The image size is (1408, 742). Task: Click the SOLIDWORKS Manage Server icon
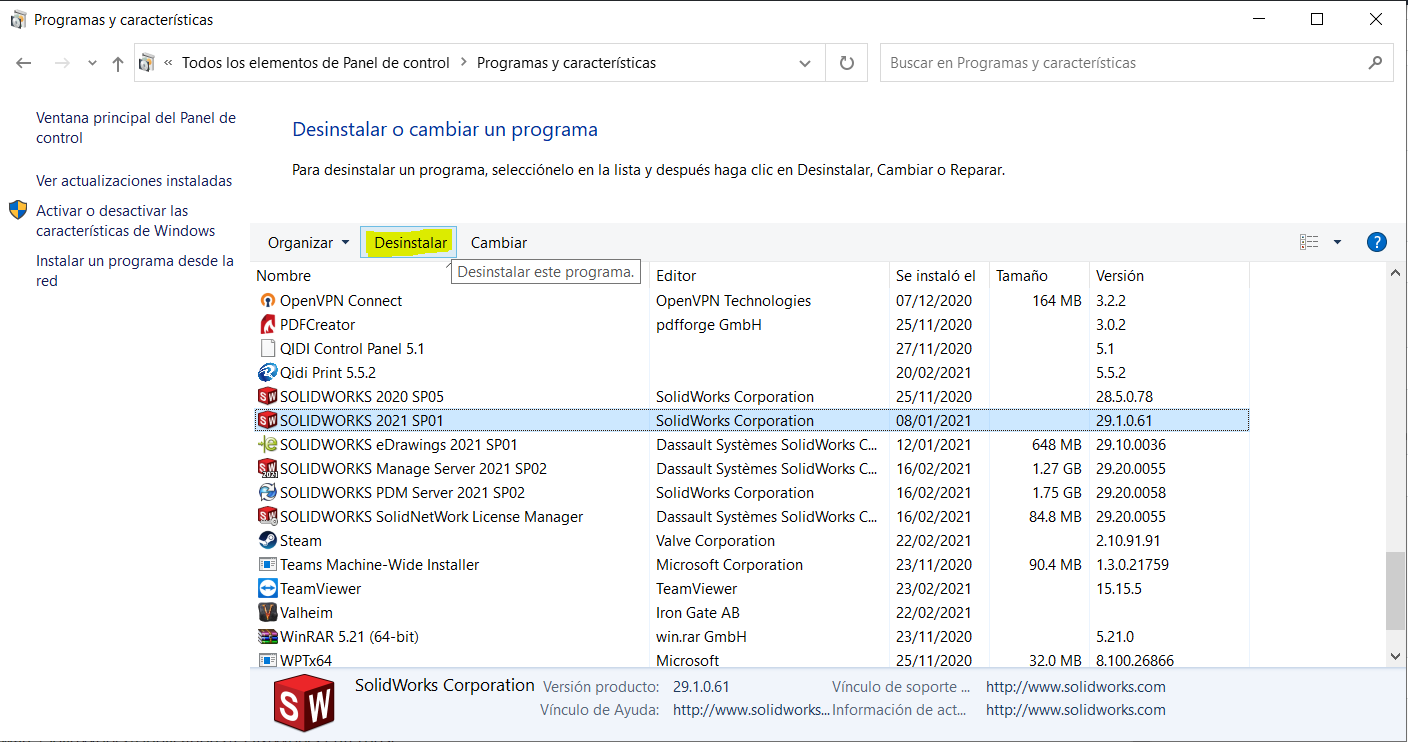point(267,469)
